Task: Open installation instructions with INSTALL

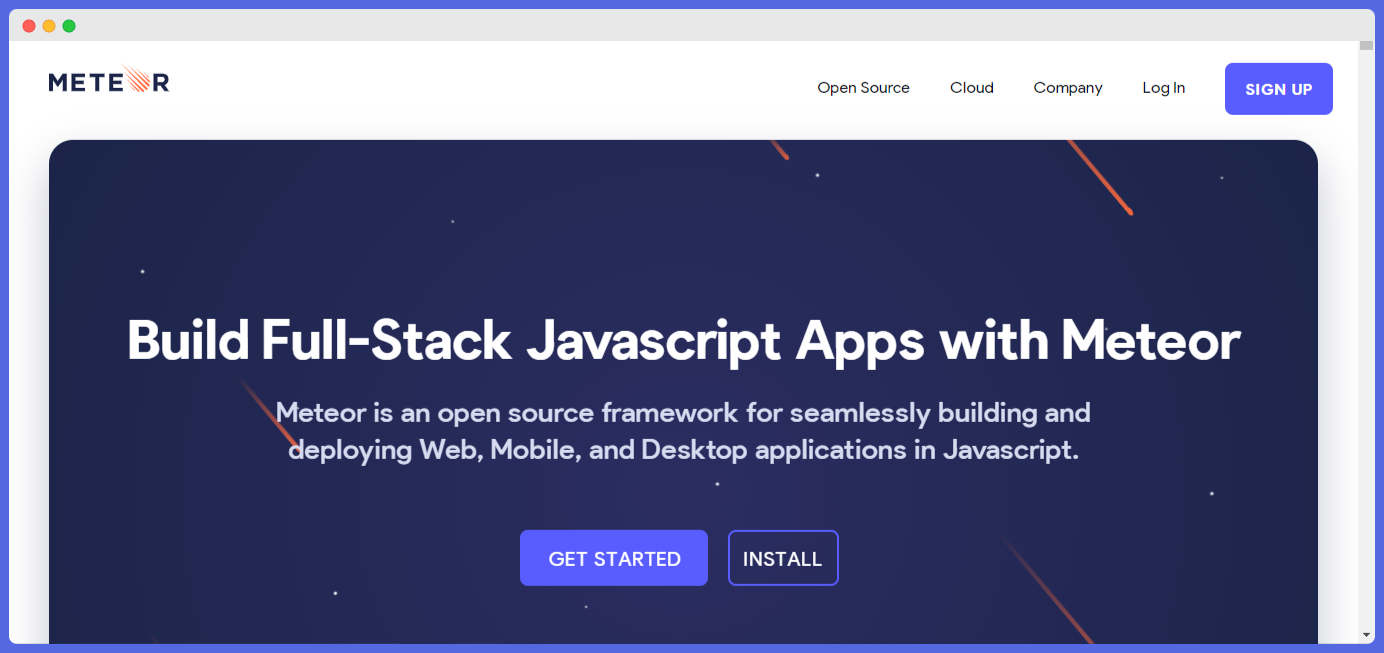Action: [x=783, y=557]
